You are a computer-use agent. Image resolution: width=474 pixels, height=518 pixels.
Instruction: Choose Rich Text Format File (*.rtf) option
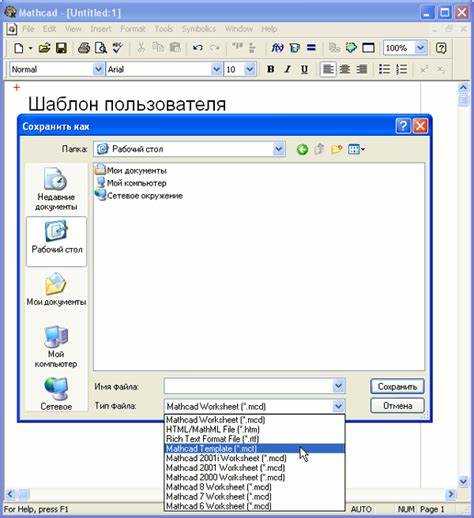coord(255,439)
